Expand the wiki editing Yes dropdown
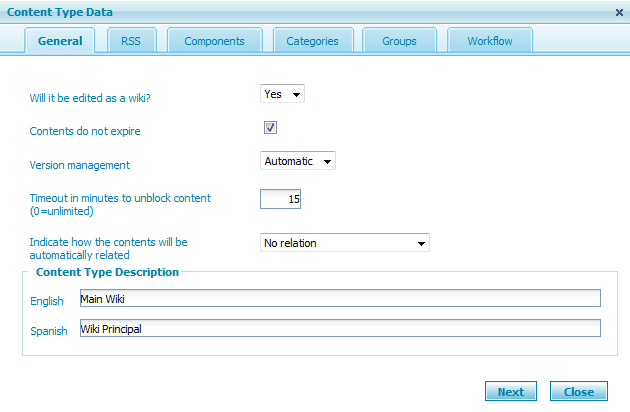Screen dimensions: 630x412 (x=282, y=94)
